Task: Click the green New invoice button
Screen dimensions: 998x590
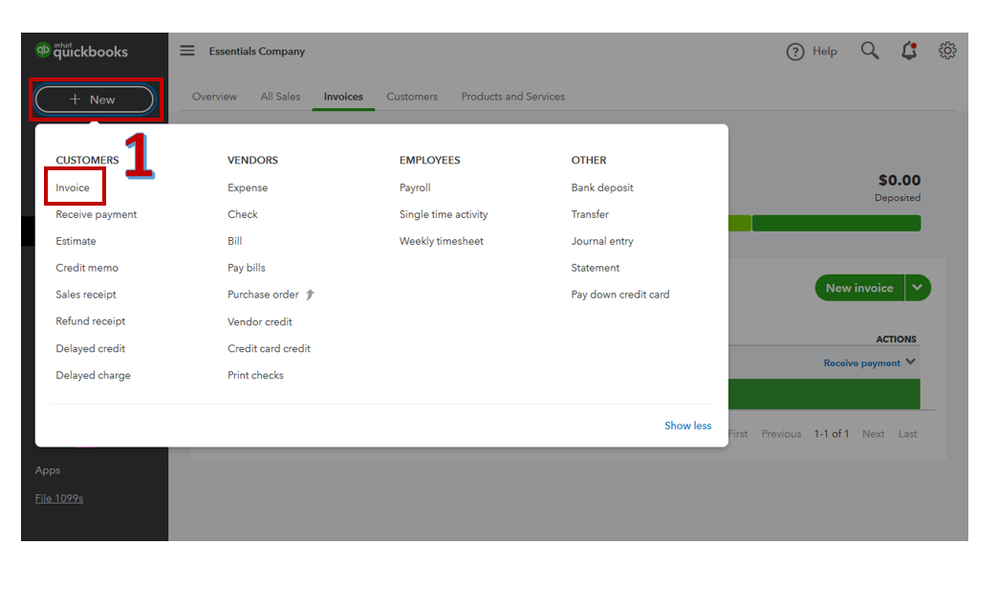Action: point(859,288)
